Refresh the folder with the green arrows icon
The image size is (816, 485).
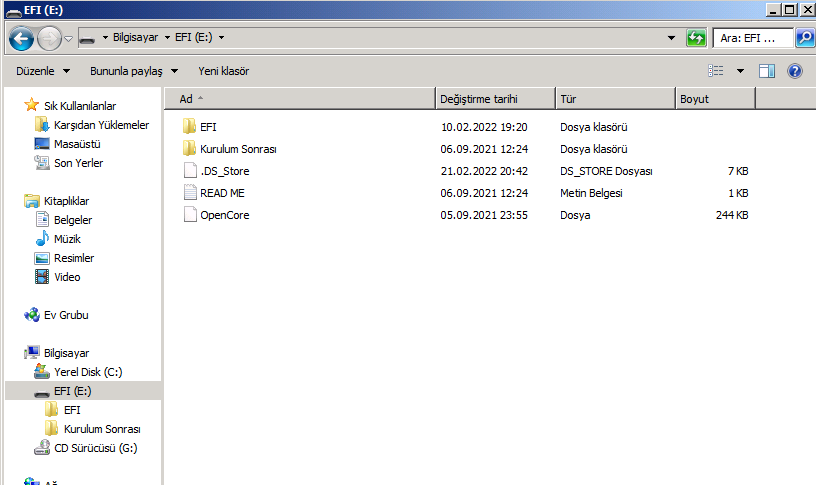pos(696,38)
